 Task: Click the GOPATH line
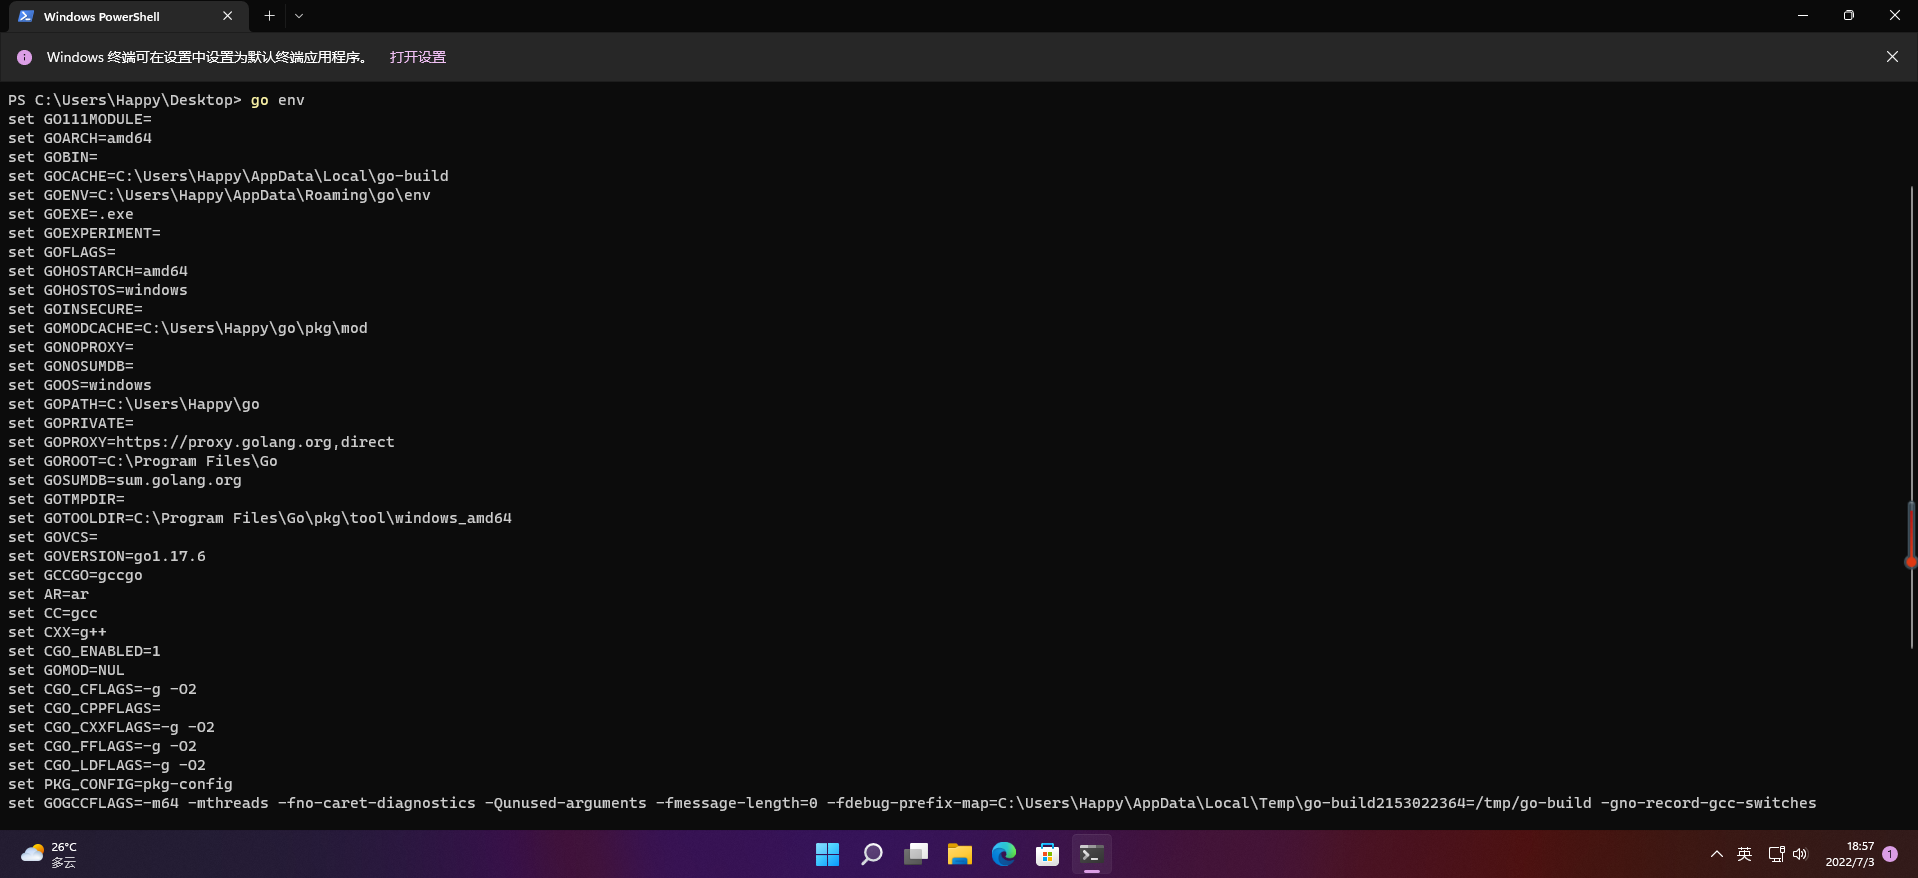click(134, 404)
